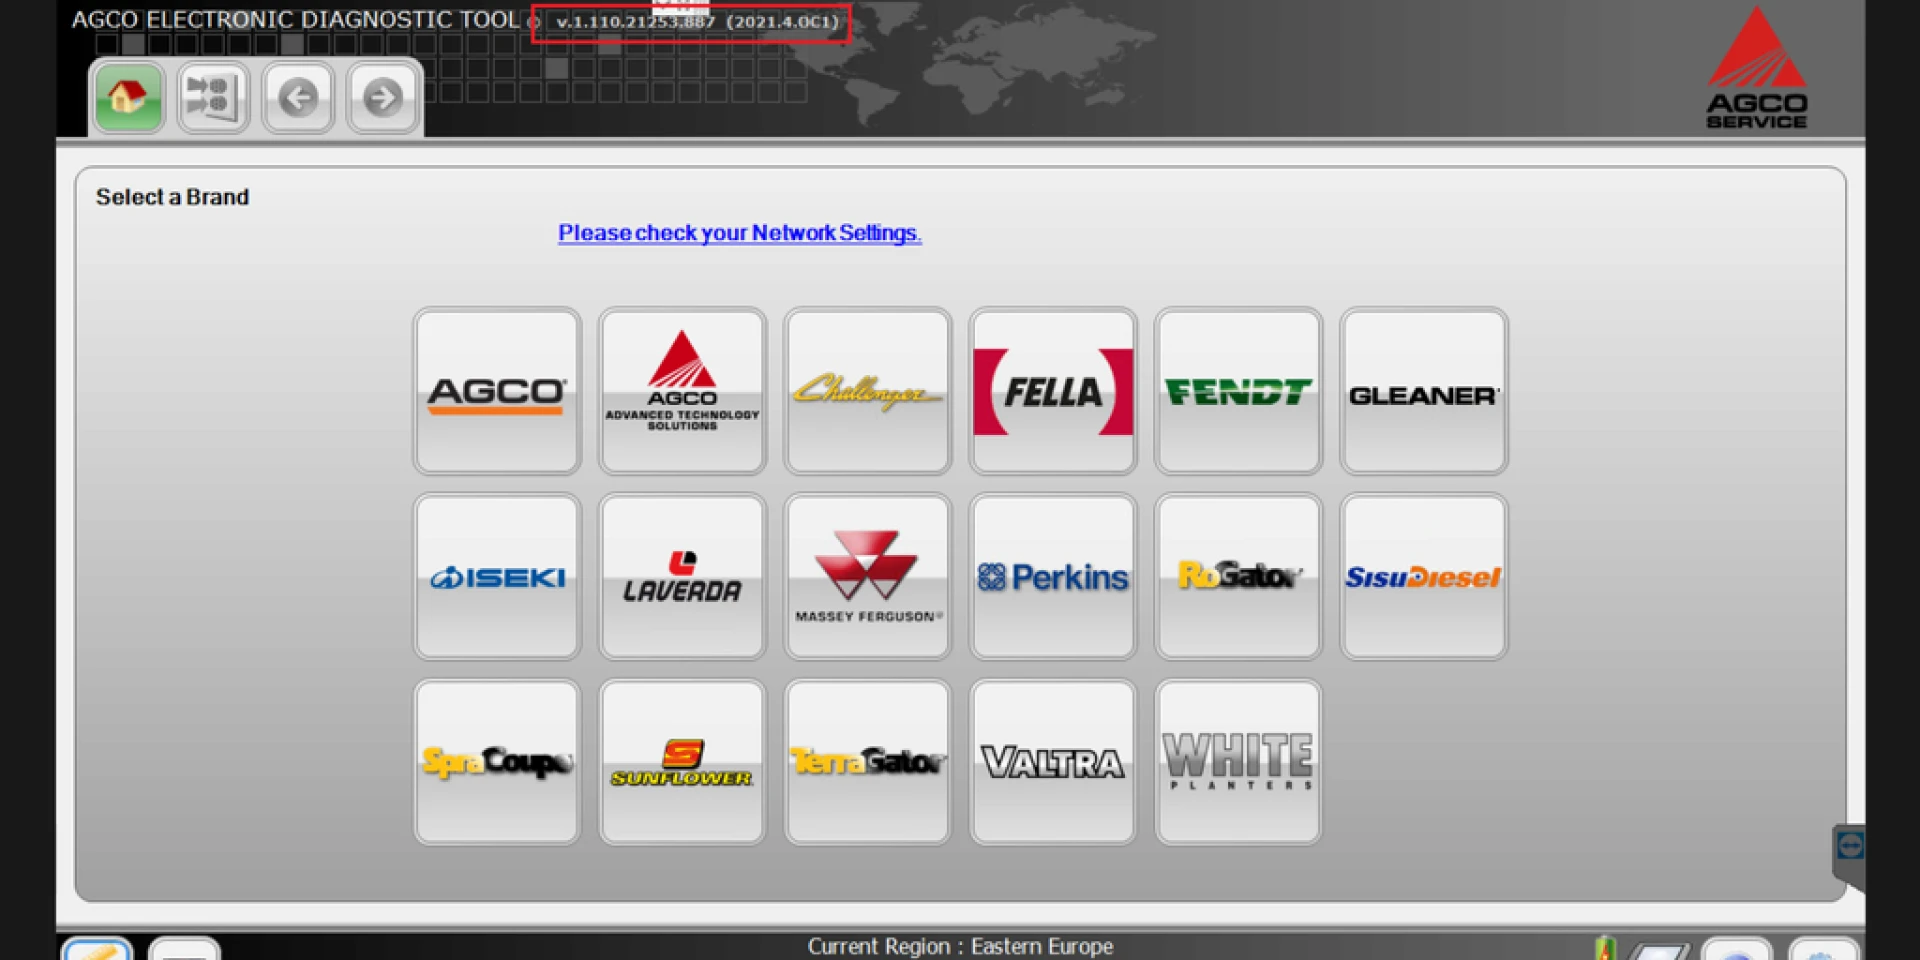Select the Iseki brand tile

click(497, 577)
